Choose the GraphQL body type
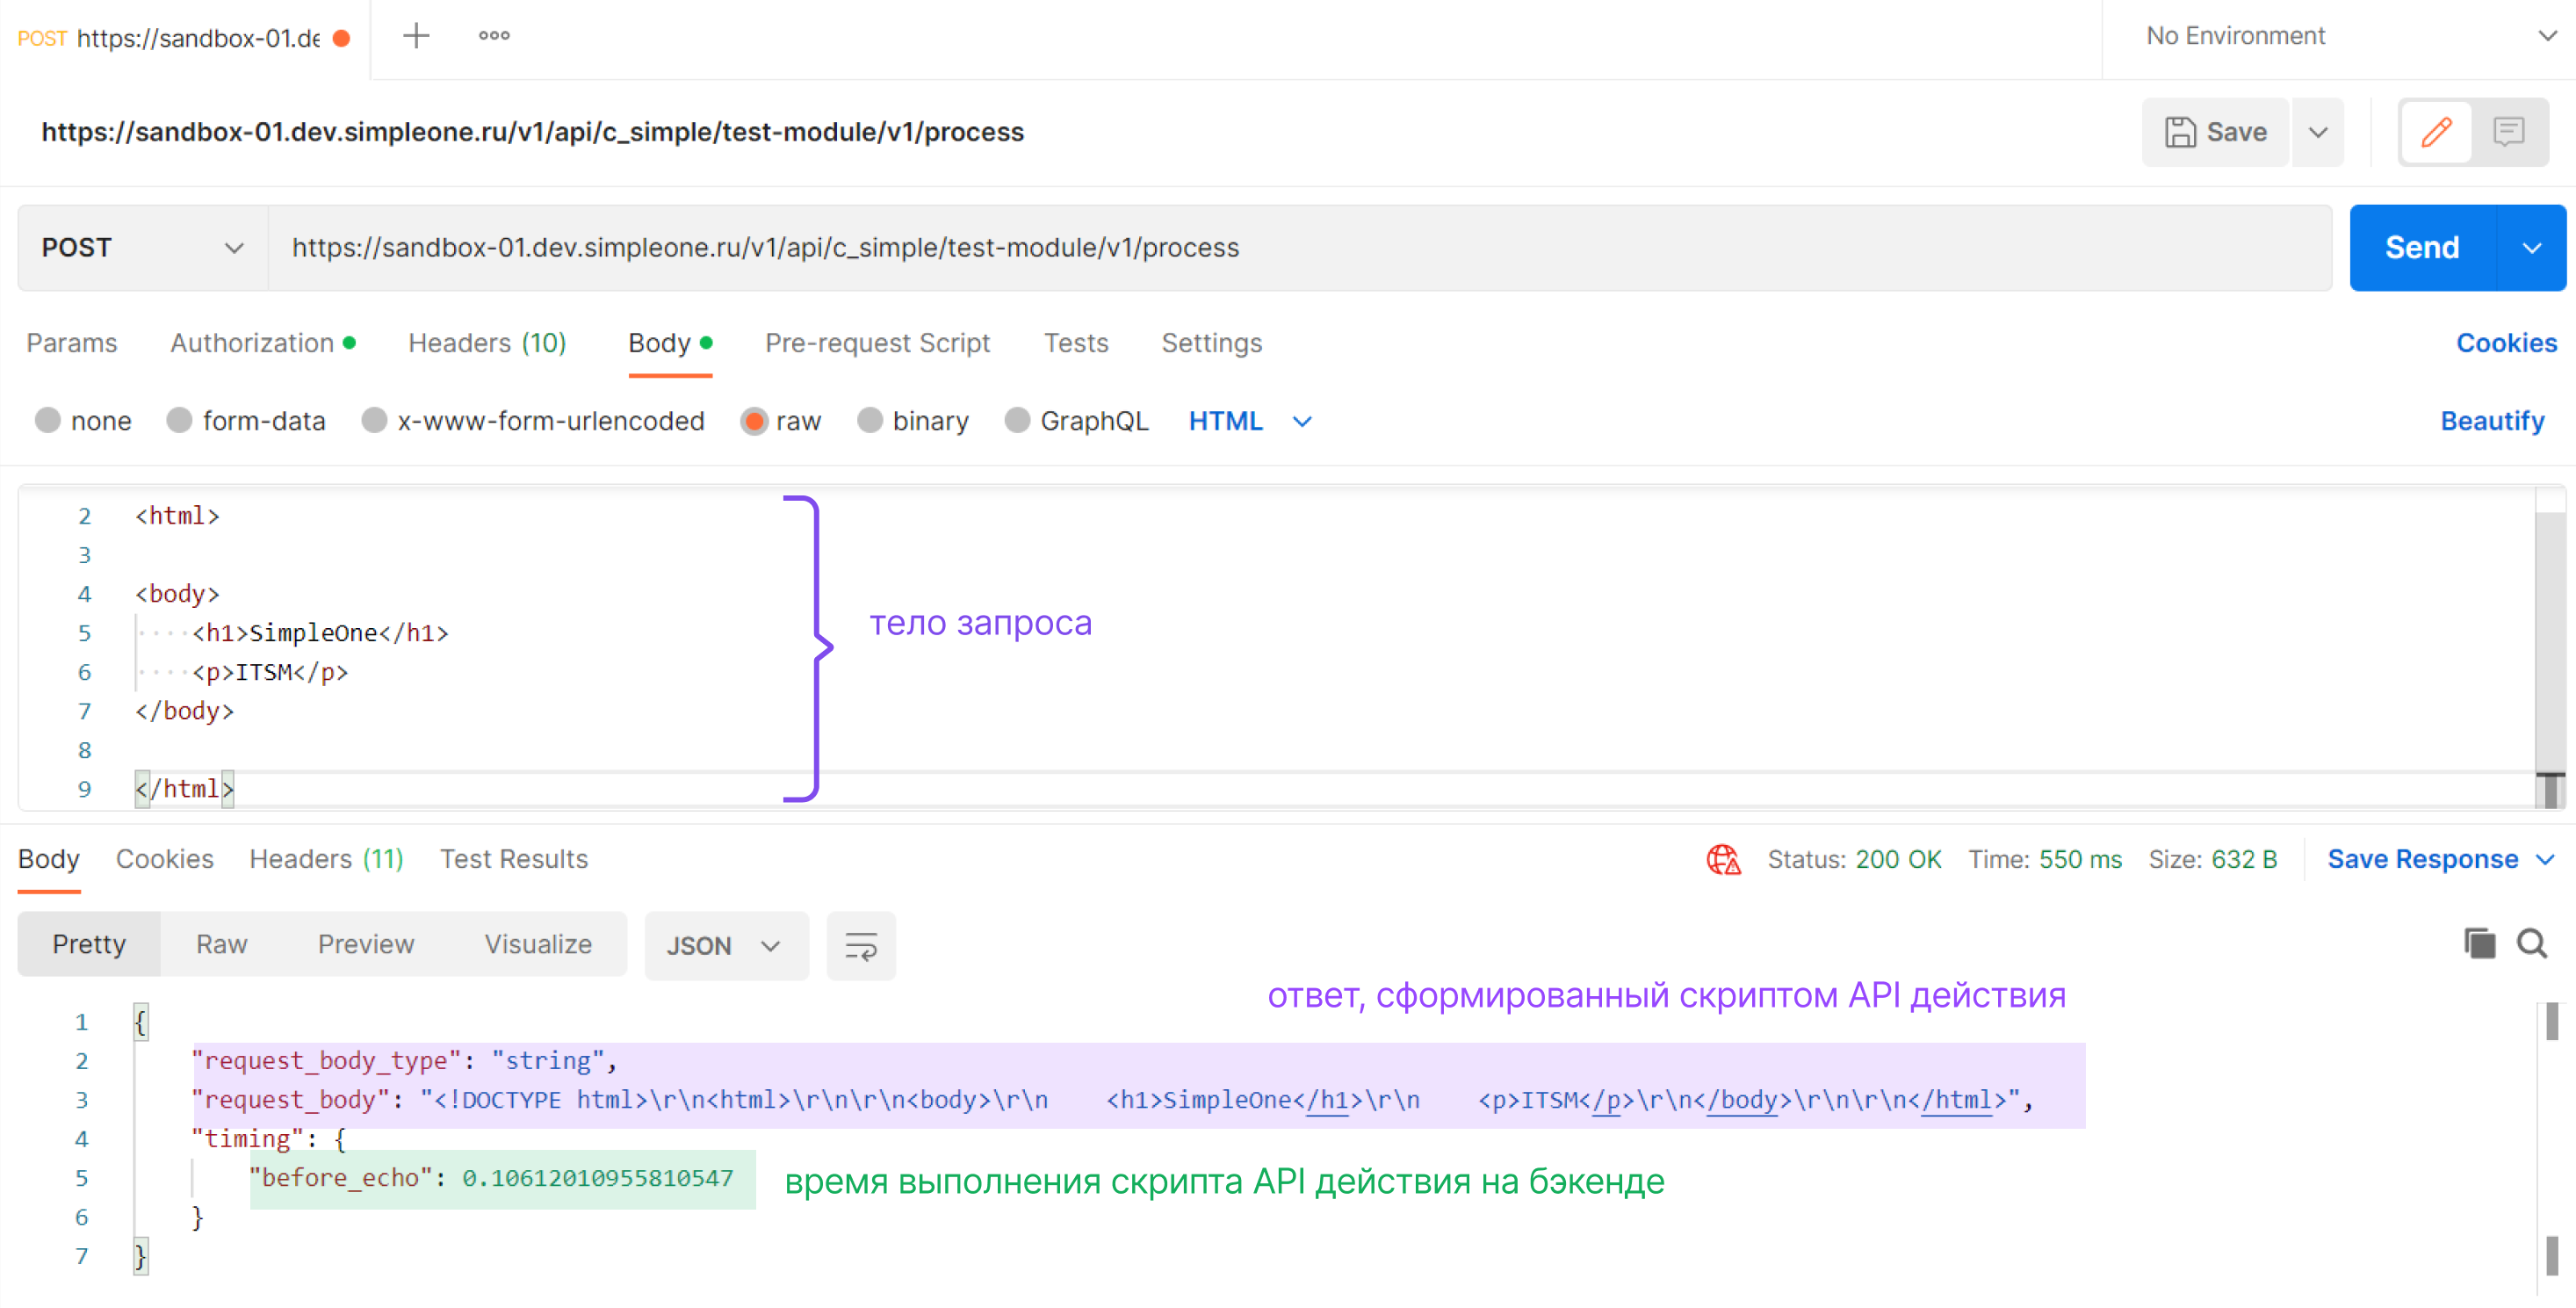 tap(1017, 421)
